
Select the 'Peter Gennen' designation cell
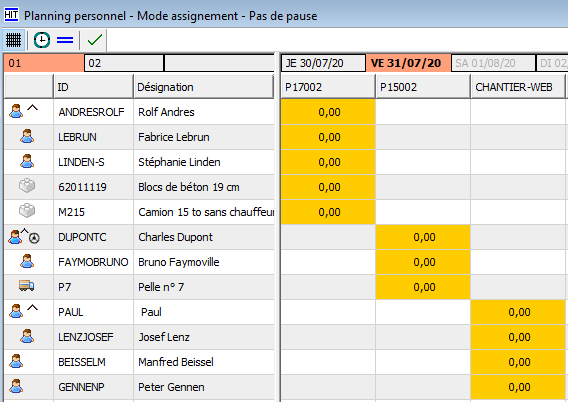(204, 387)
